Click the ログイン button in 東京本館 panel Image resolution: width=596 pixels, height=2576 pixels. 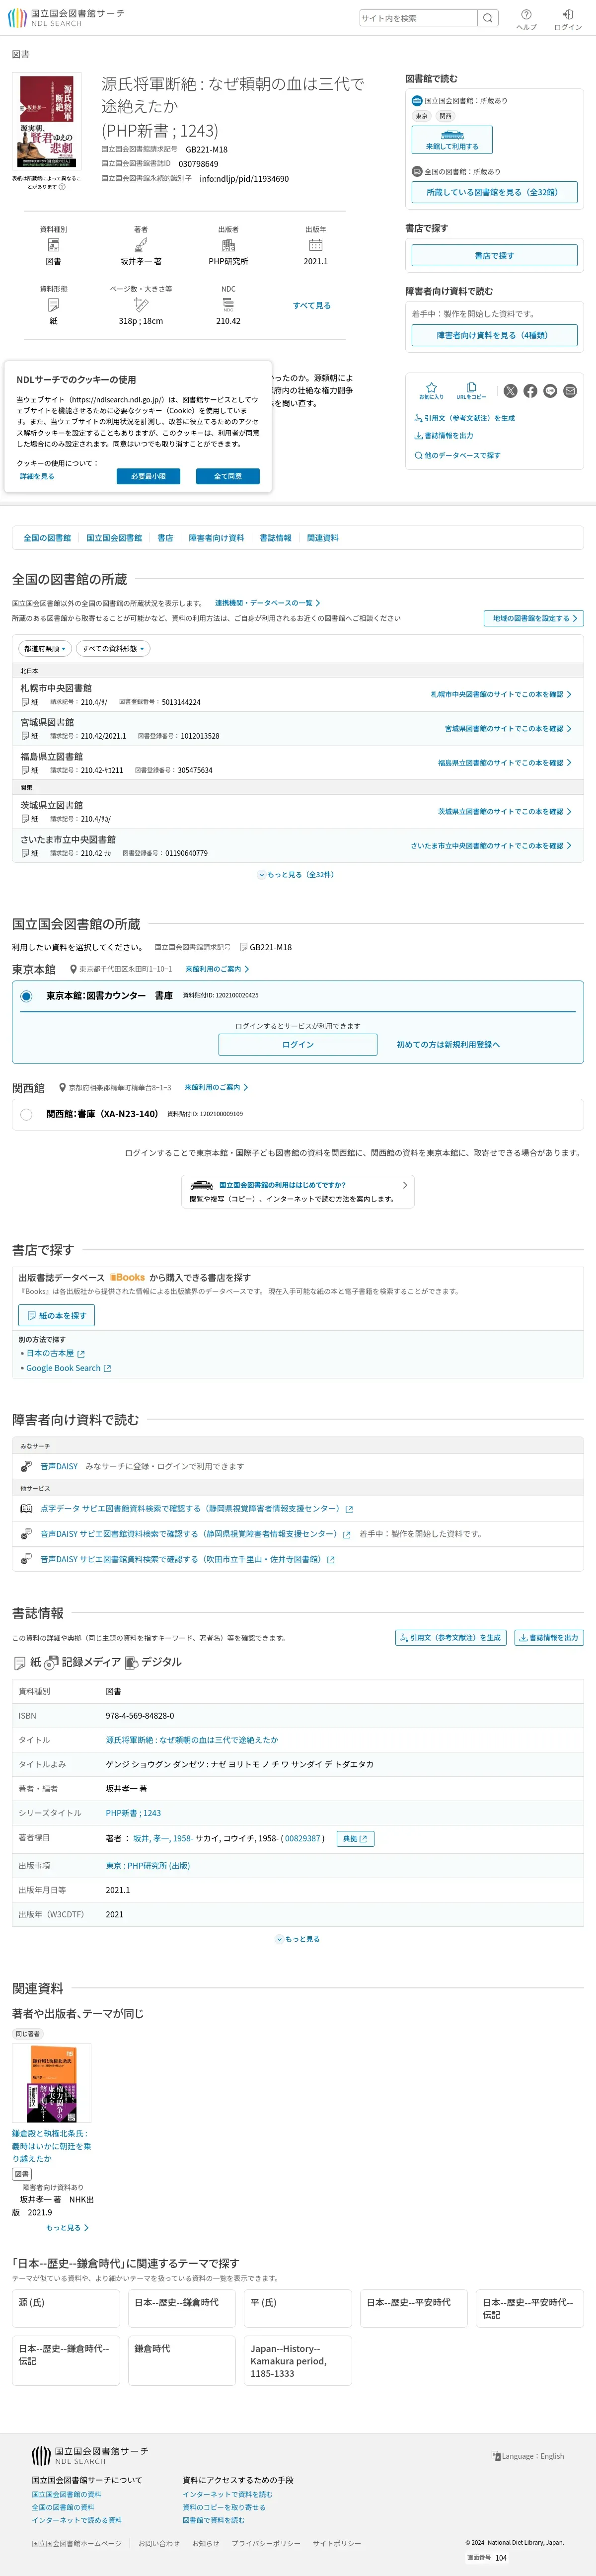[298, 1044]
